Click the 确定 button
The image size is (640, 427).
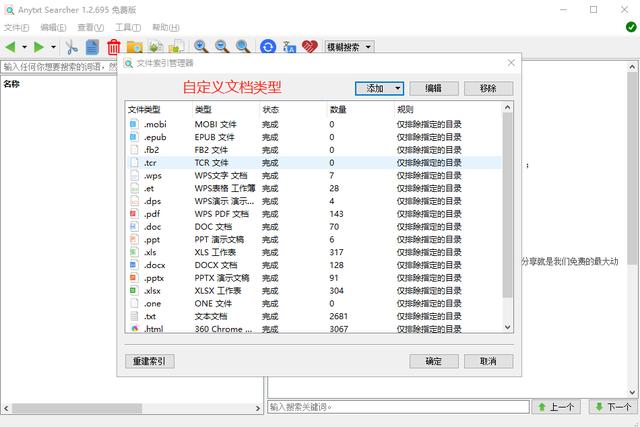[434, 361]
